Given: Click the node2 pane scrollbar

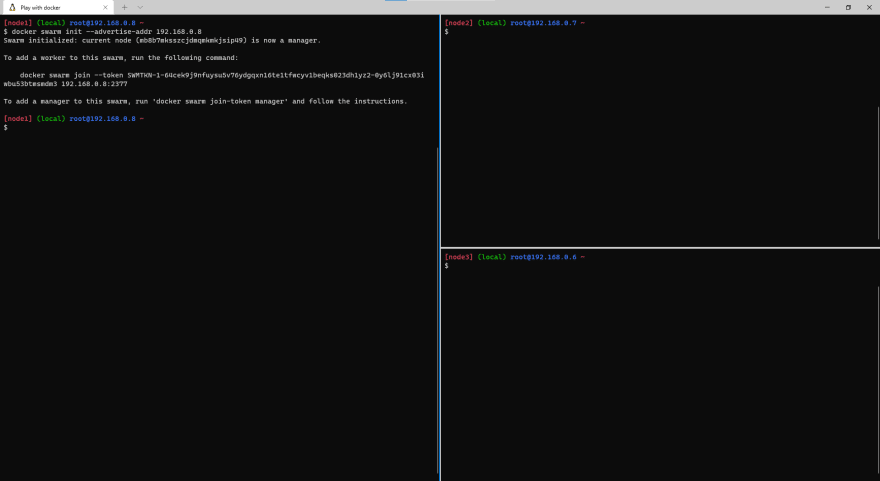Looking at the screenshot, I should (878, 173).
